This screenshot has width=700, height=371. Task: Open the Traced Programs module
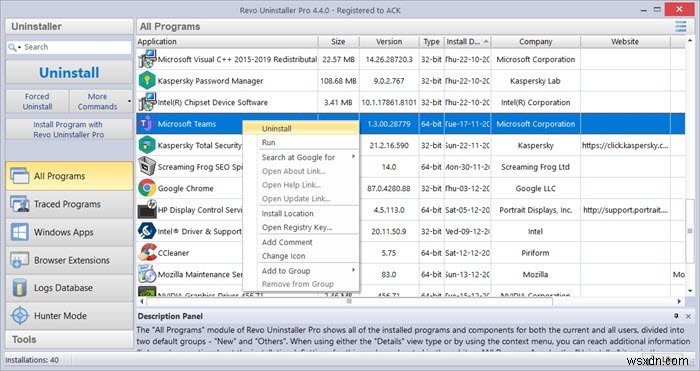click(x=69, y=204)
